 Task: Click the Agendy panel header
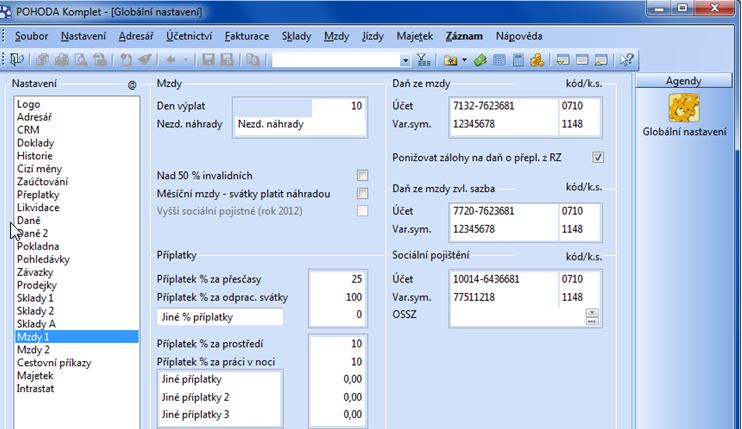[x=683, y=81]
